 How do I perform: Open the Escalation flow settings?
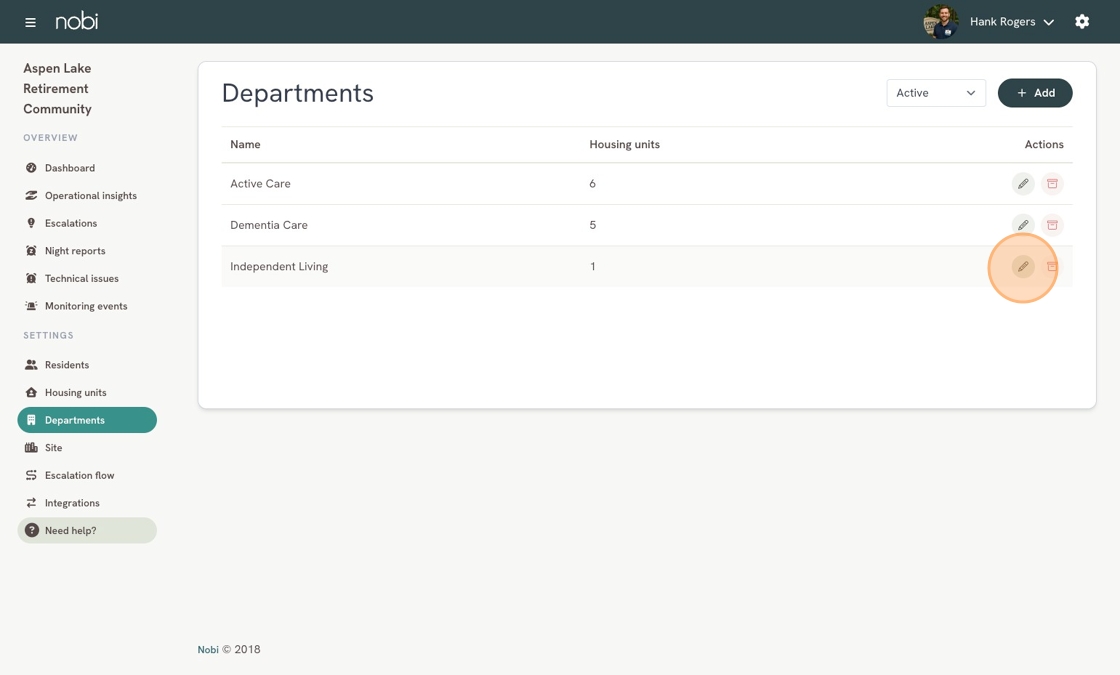[x=79, y=475]
